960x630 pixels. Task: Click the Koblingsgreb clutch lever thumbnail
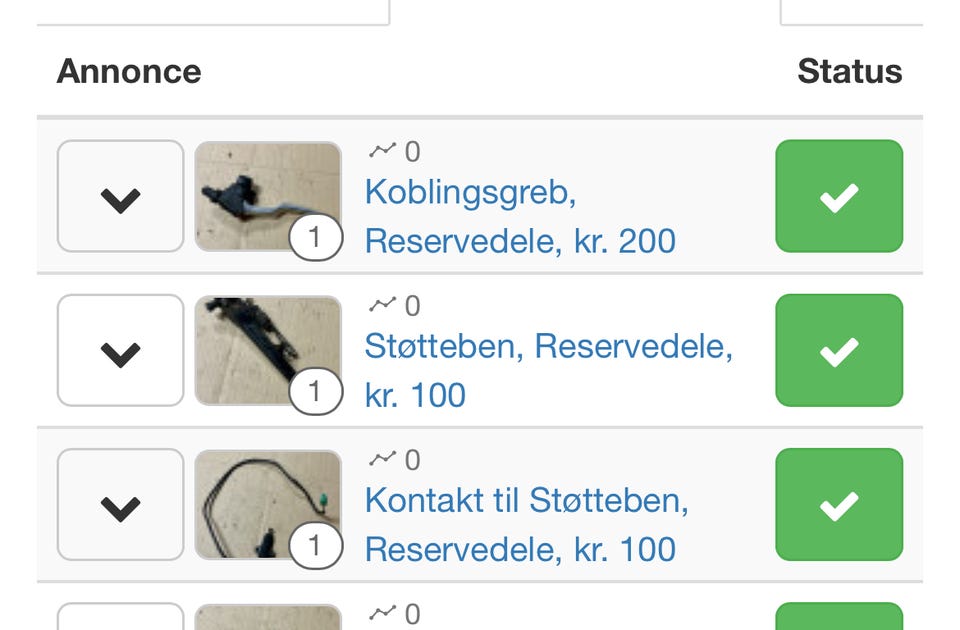pos(256,190)
